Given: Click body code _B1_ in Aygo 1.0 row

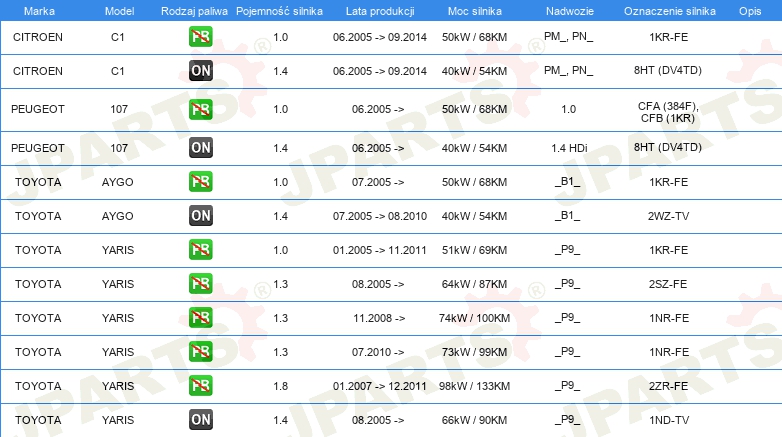Looking at the screenshot, I should (568, 181).
